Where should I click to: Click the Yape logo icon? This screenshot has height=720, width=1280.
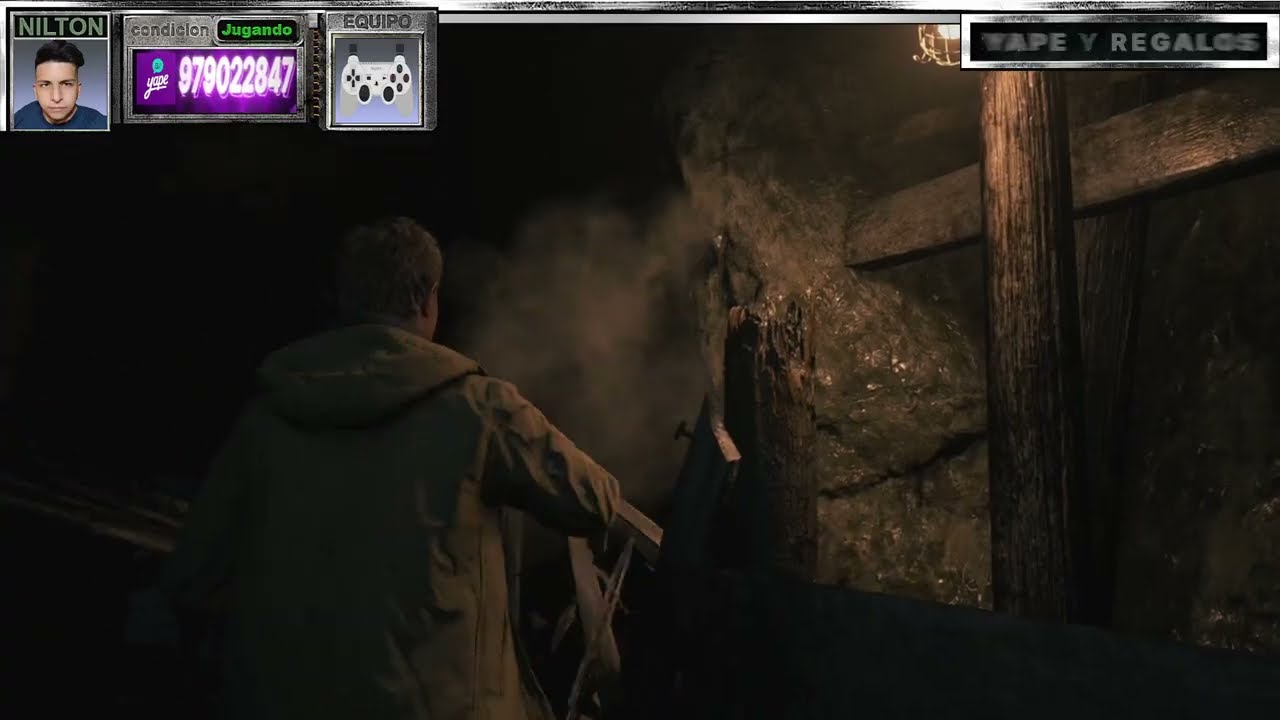155,81
